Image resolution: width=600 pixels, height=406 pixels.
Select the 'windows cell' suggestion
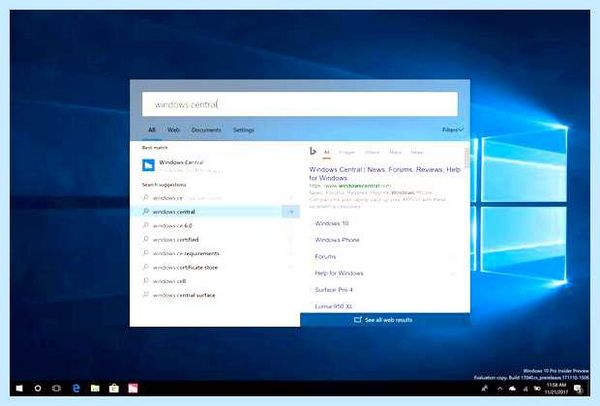(x=215, y=281)
